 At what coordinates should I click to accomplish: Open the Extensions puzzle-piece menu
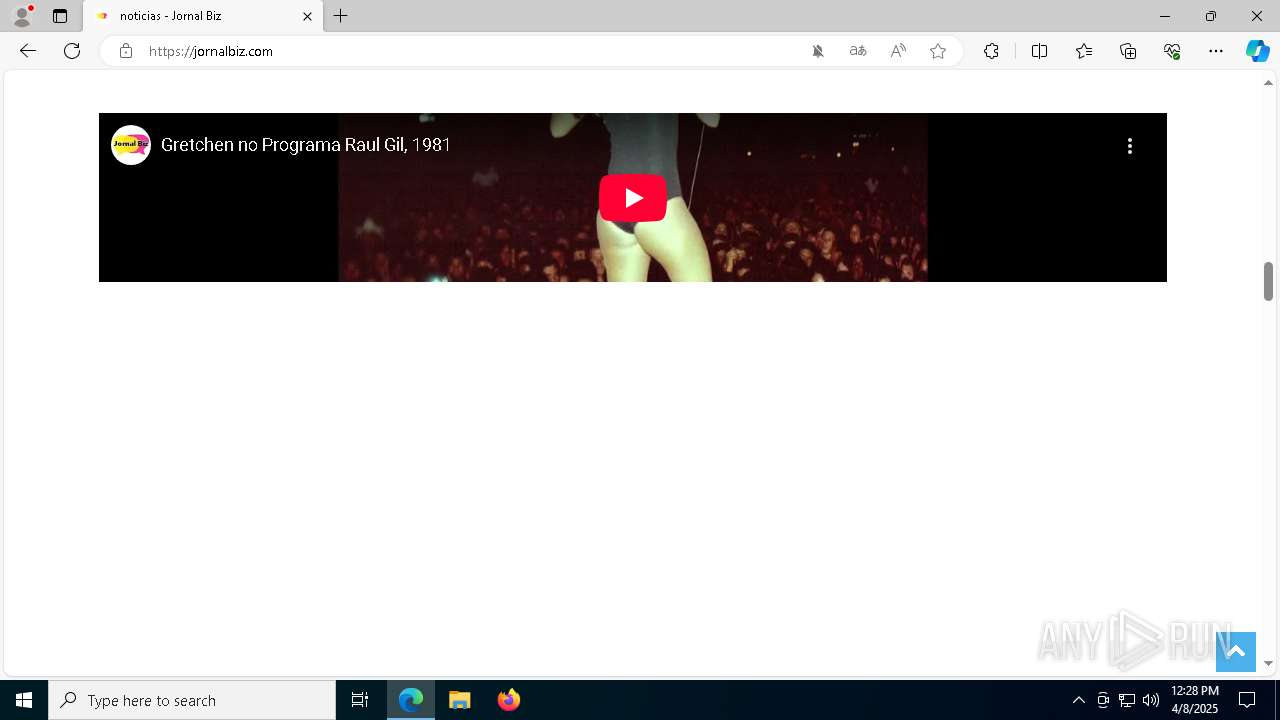pyautogui.click(x=991, y=51)
